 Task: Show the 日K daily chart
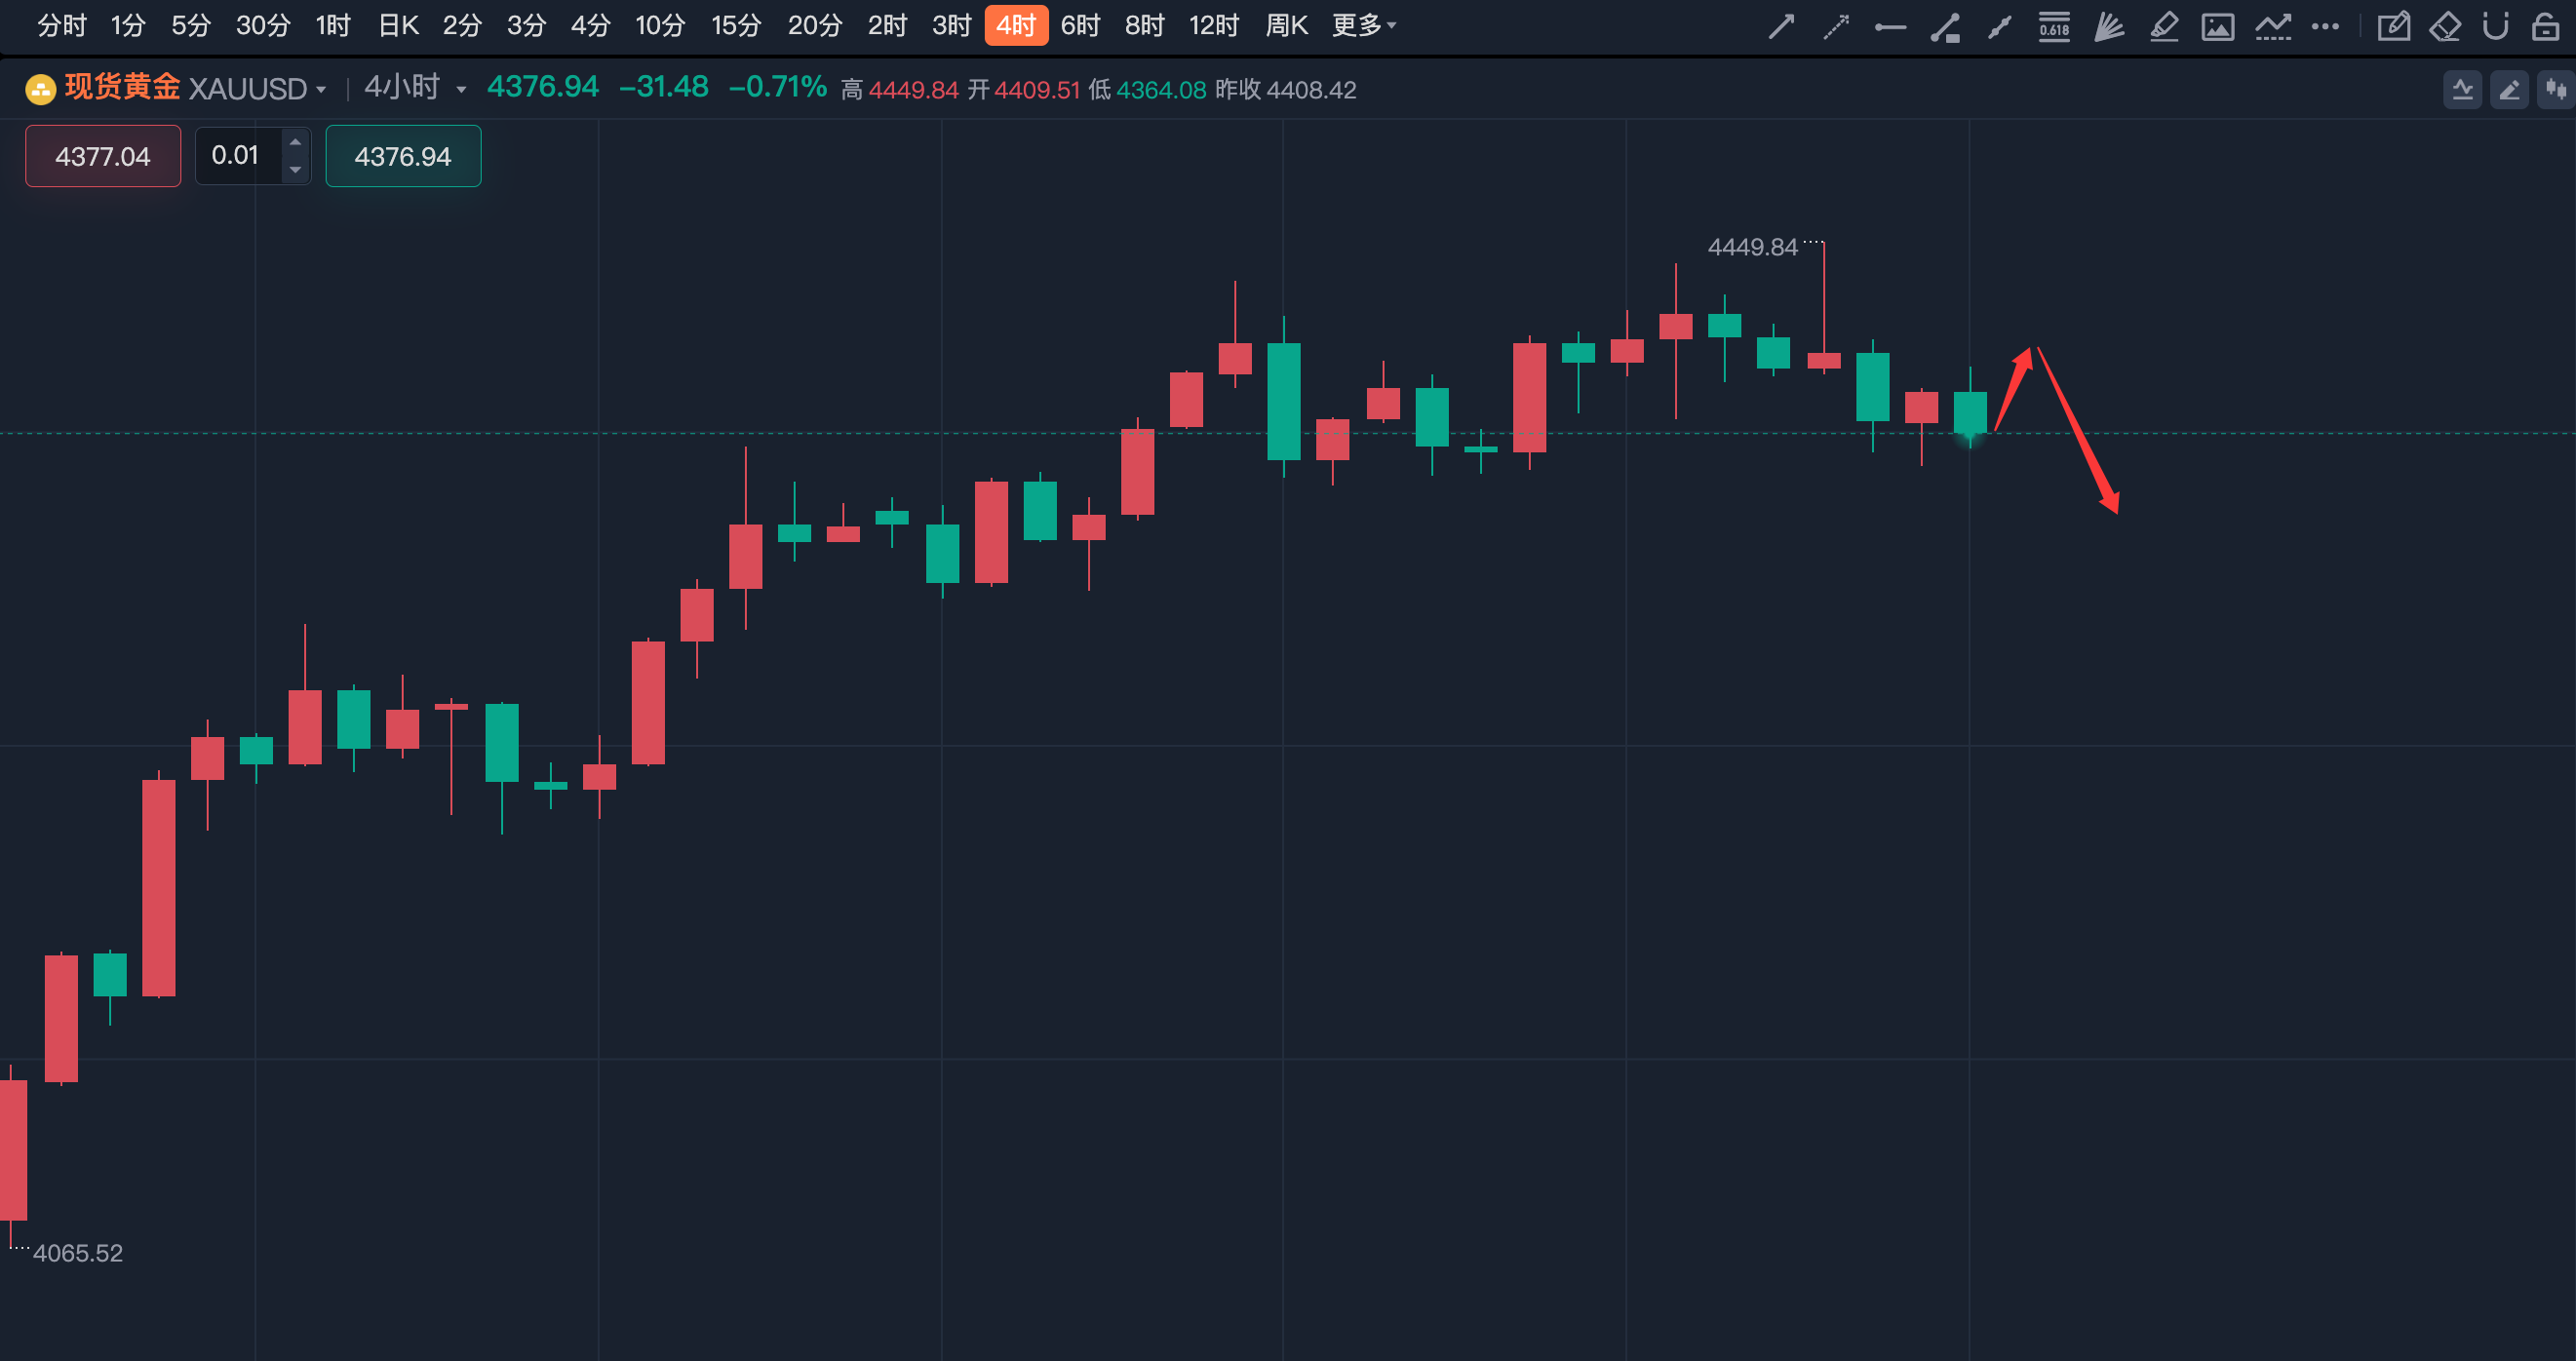pyautogui.click(x=398, y=25)
